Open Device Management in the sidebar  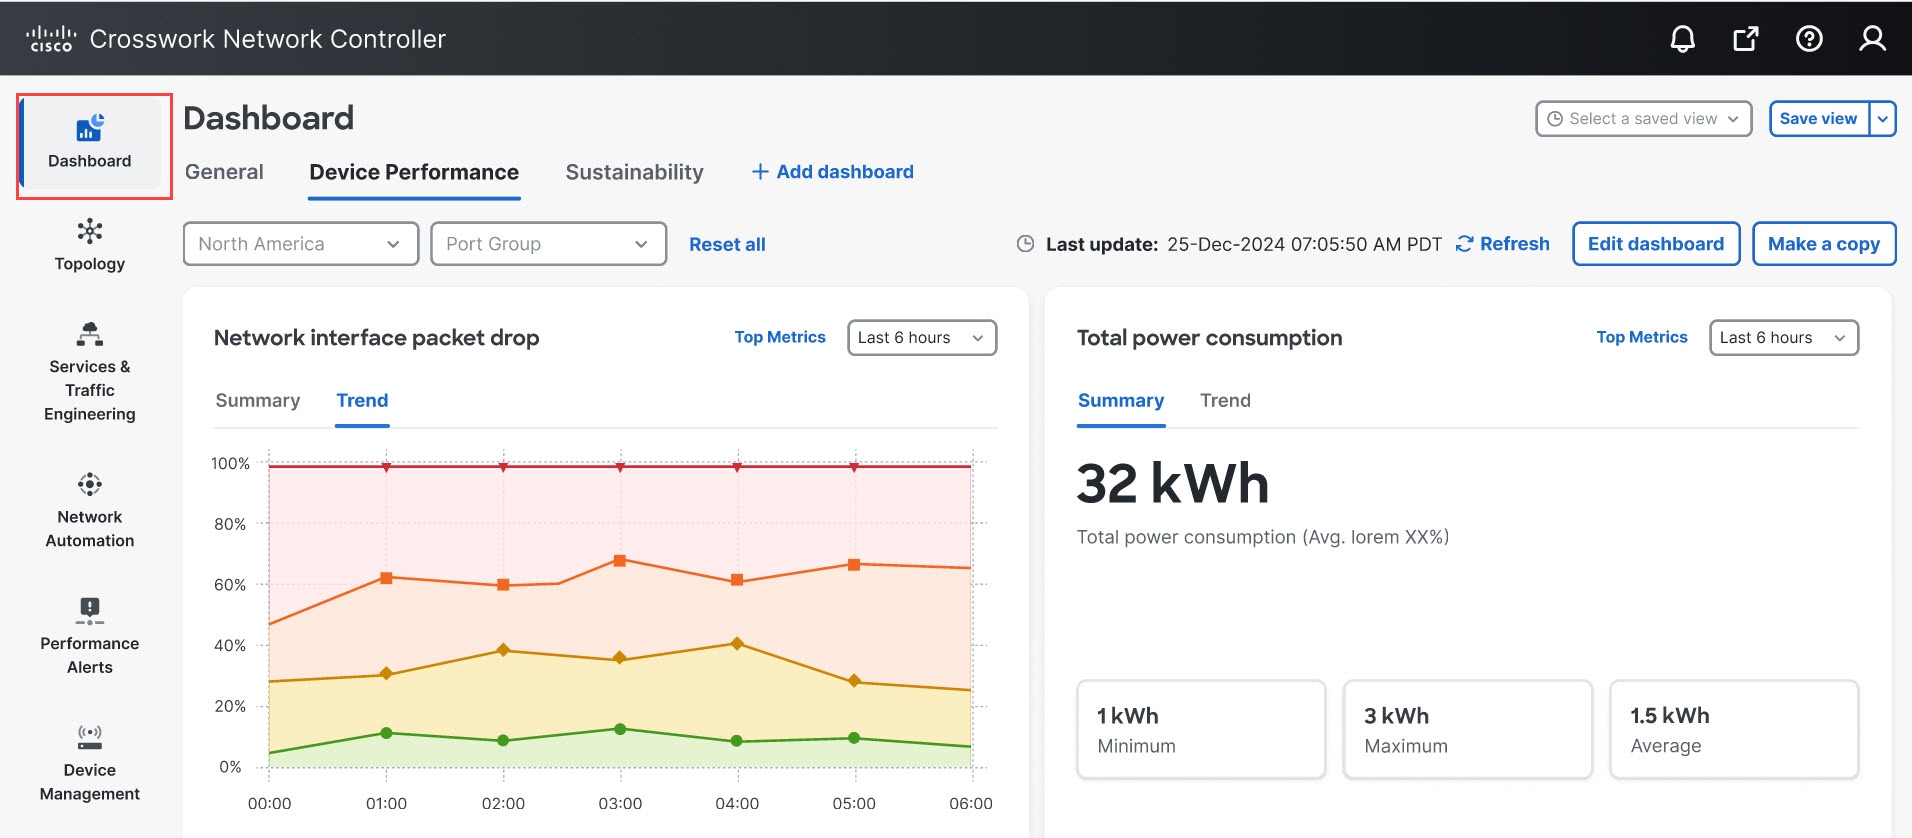(90, 764)
